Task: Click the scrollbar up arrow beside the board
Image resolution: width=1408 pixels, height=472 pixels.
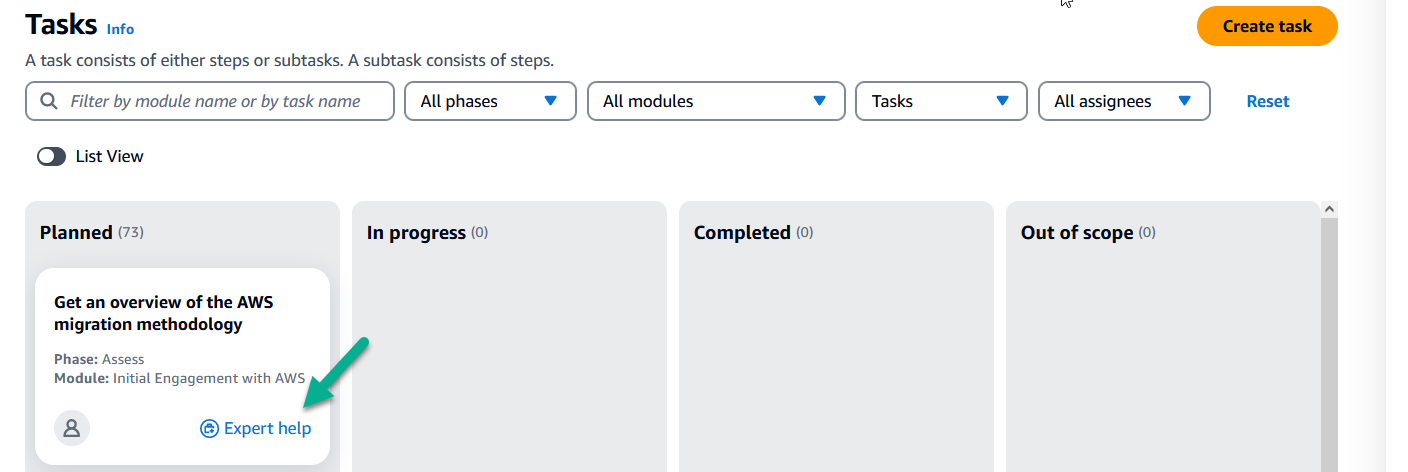Action: (1329, 209)
